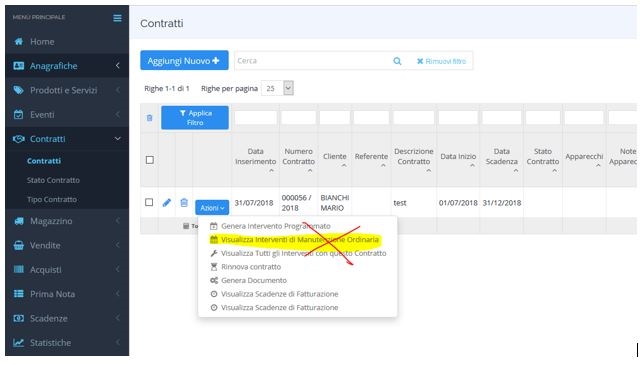This screenshot has height=365, width=640.
Task: Open Contratti submenu item
Action: click(x=44, y=161)
